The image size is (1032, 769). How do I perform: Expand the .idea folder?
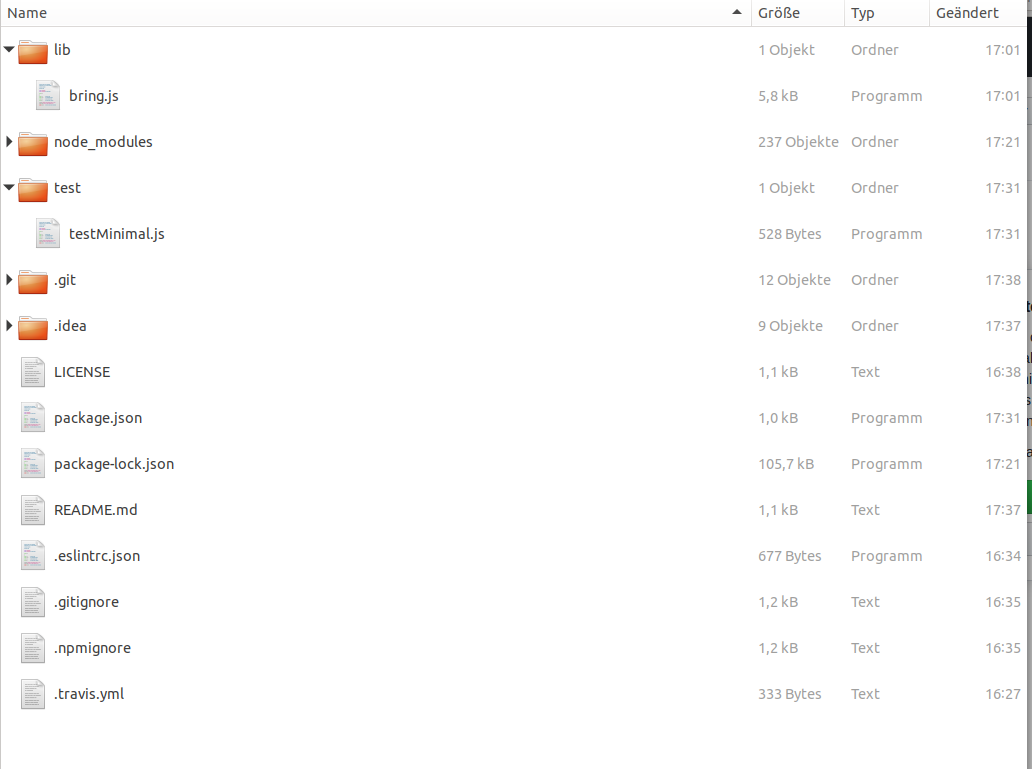pyautogui.click(x=8, y=325)
